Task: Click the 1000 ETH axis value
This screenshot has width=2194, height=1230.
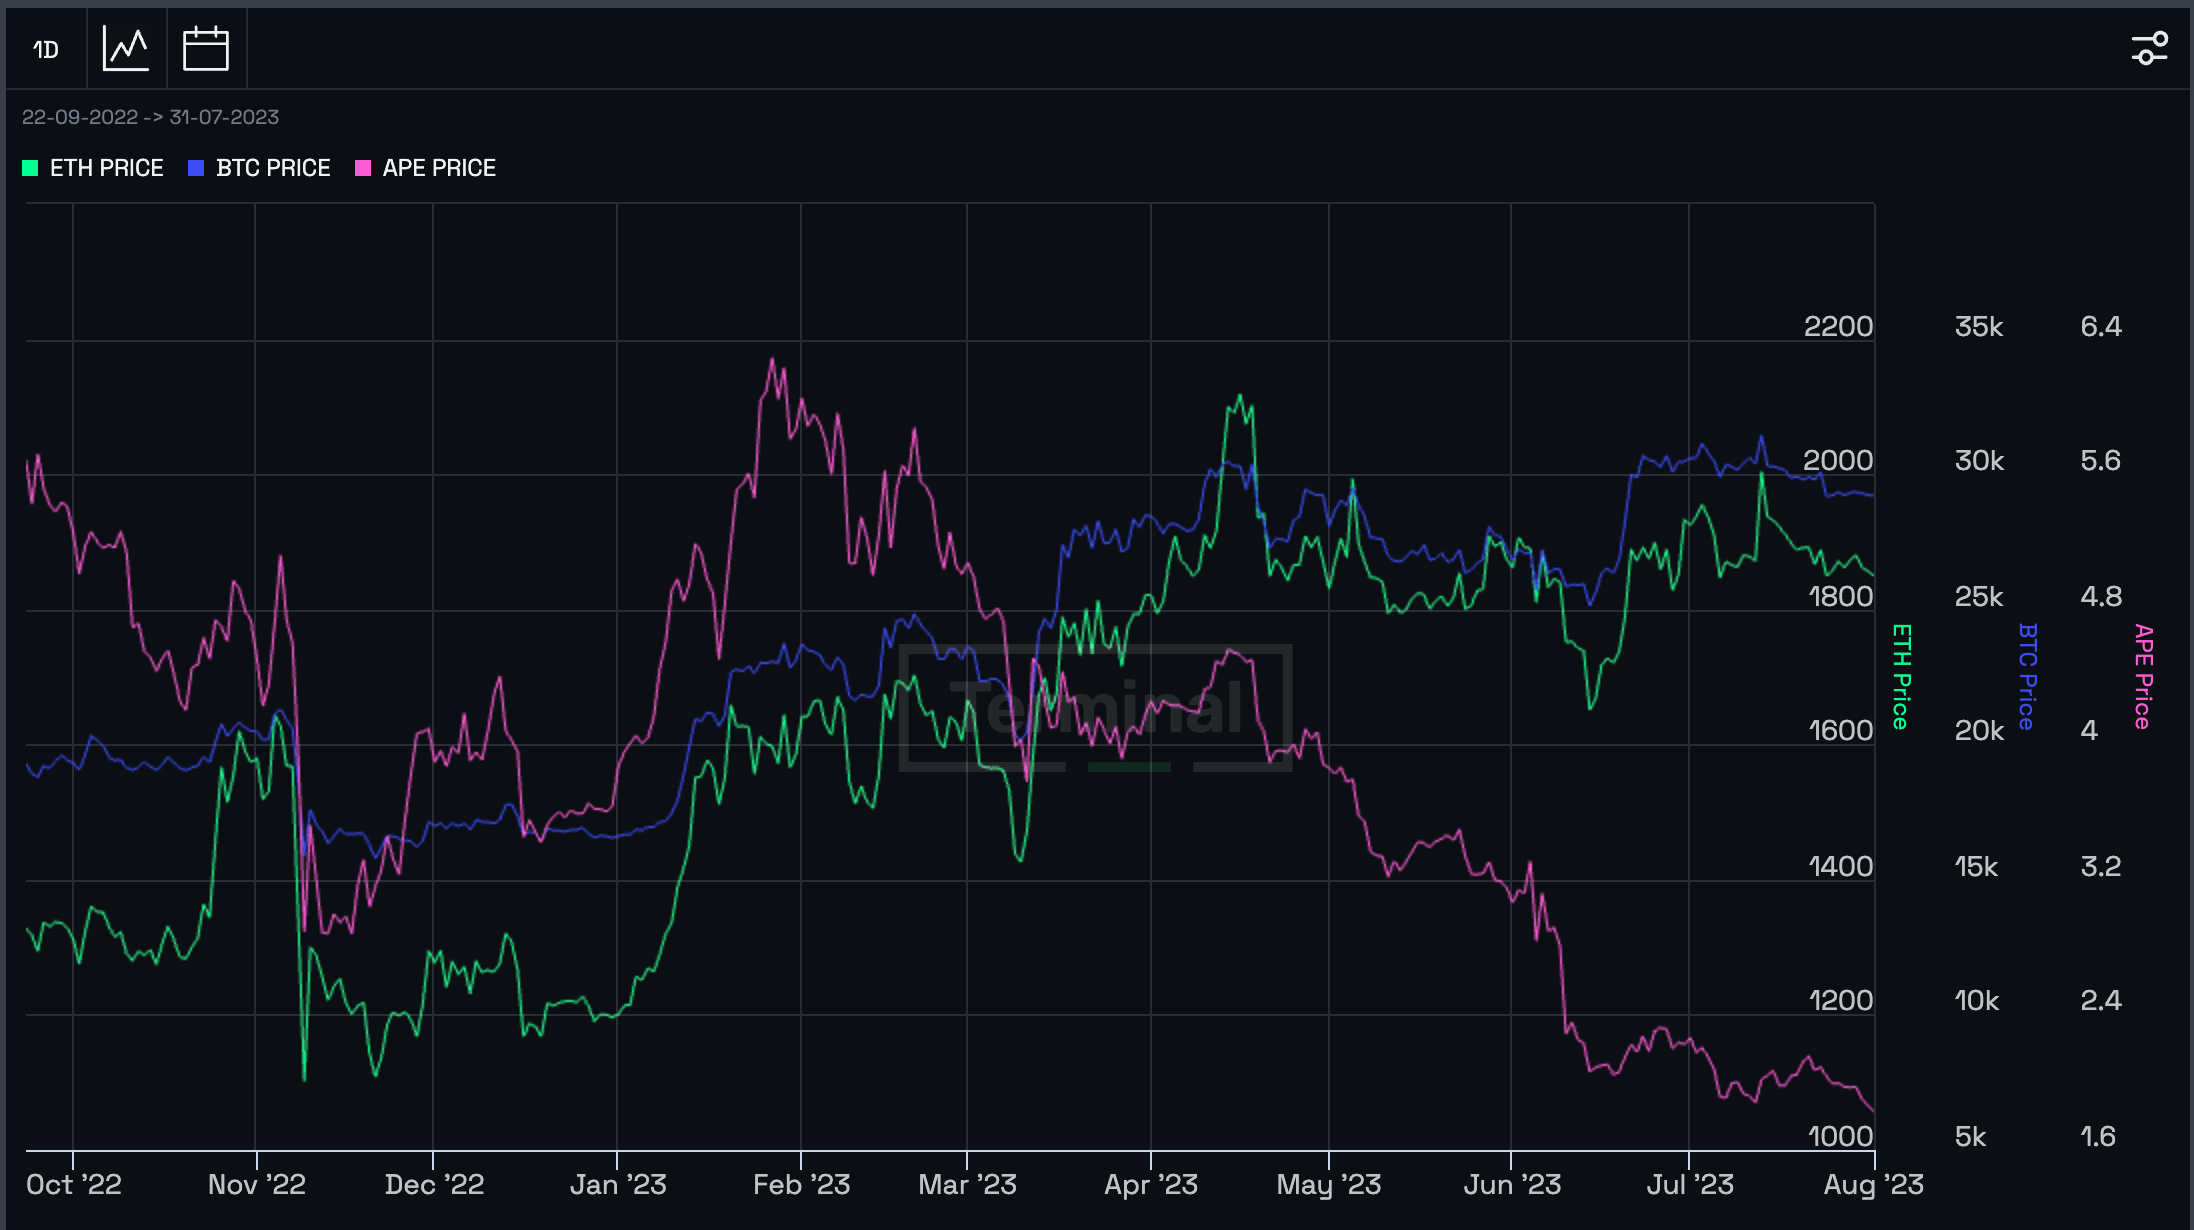Action: click(x=1840, y=1136)
